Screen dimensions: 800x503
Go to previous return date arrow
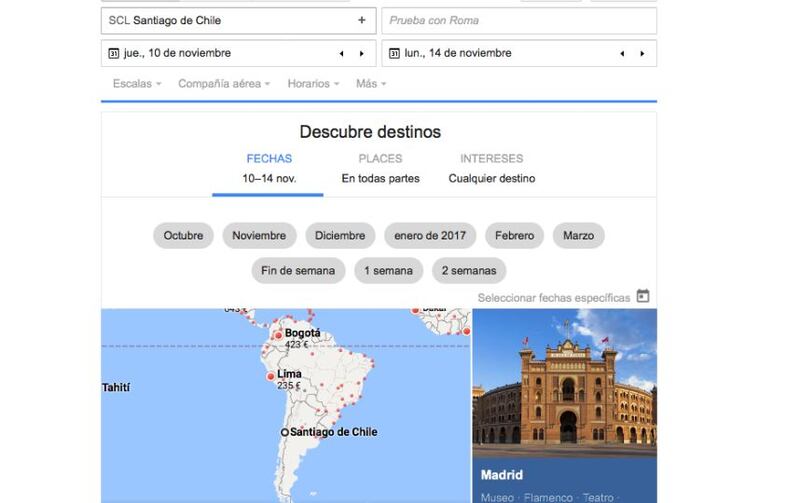tap(622, 54)
